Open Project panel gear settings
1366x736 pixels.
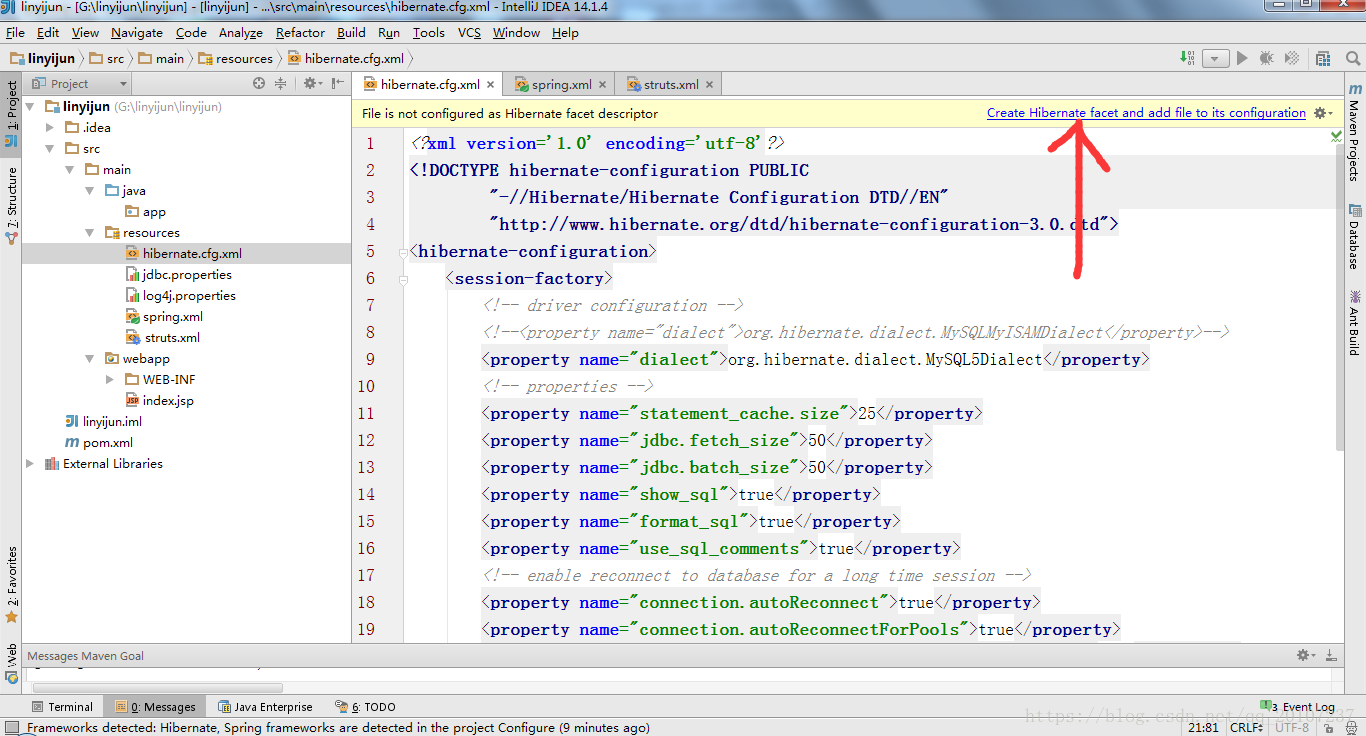pos(312,84)
